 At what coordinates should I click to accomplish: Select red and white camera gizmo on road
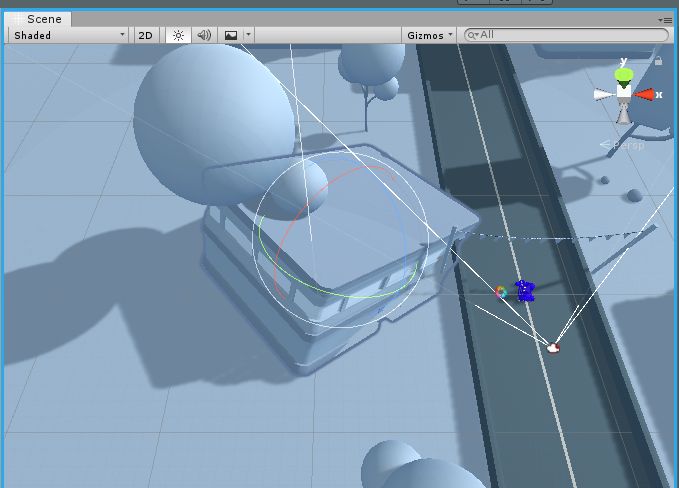coord(553,347)
